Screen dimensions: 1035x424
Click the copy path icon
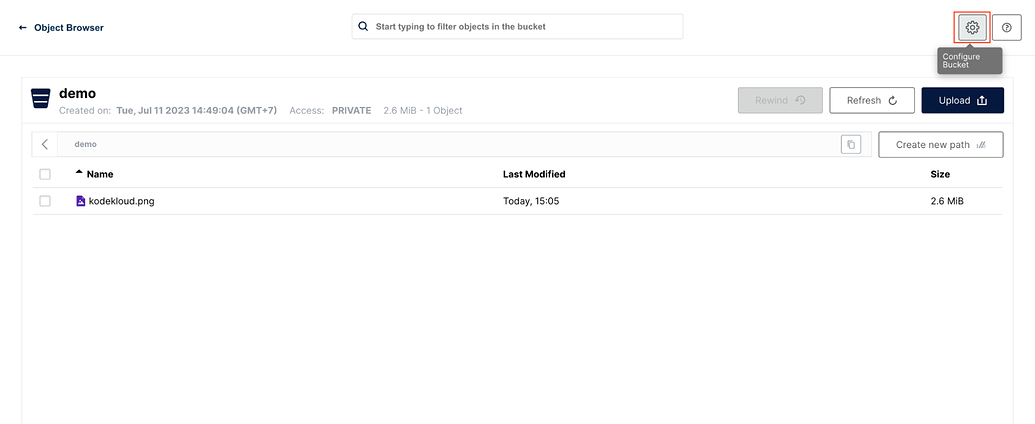click(850, 145)
